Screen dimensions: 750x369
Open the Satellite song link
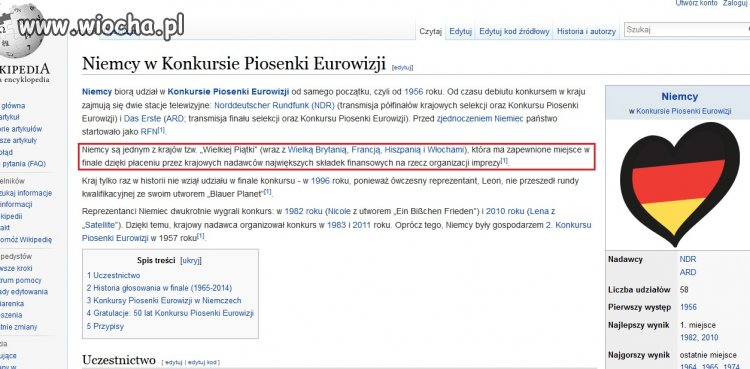coord(99,224)
